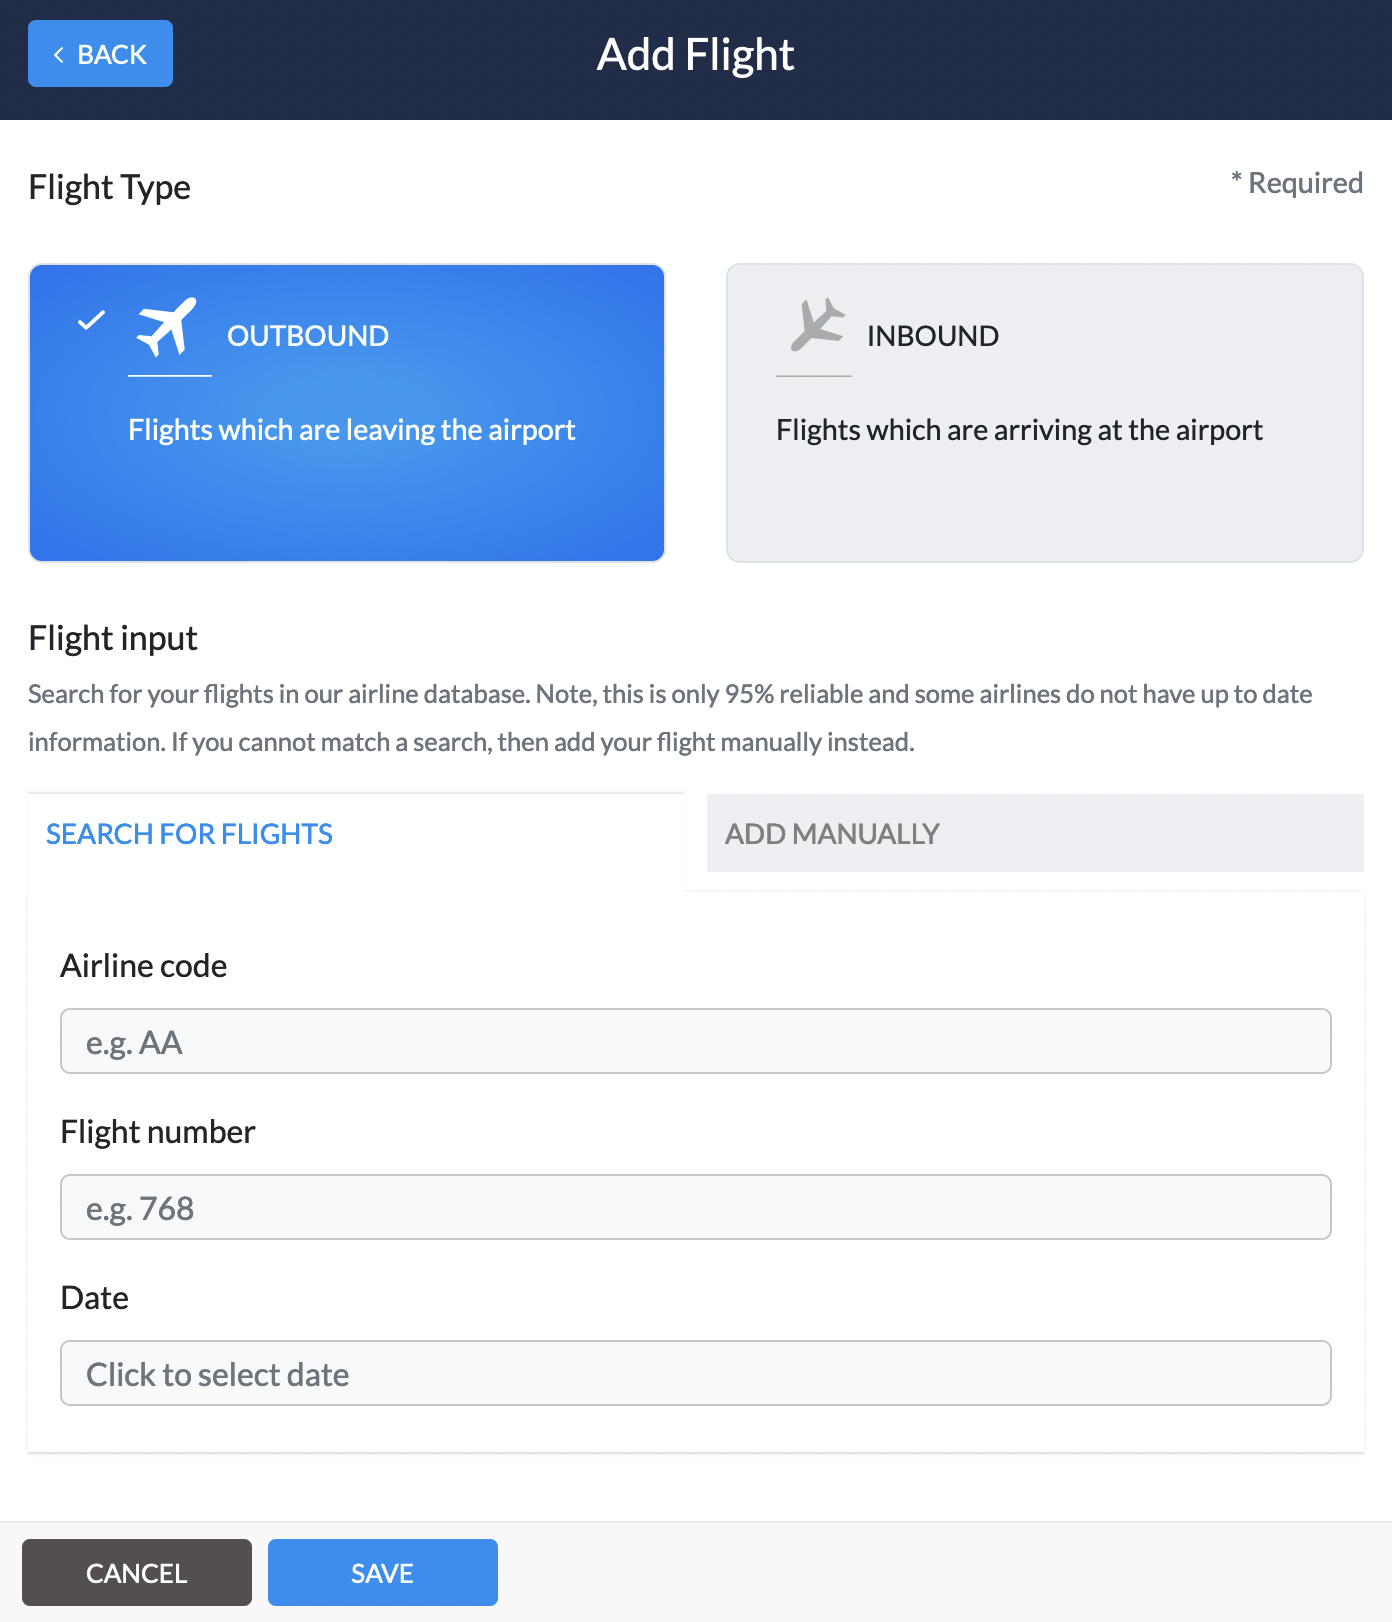Choose 'Flights which are leaving the airport'

(351, 430)
